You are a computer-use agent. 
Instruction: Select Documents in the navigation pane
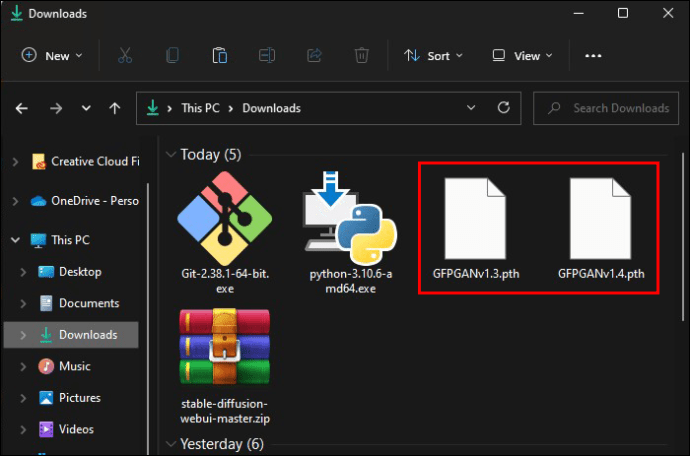88,303
